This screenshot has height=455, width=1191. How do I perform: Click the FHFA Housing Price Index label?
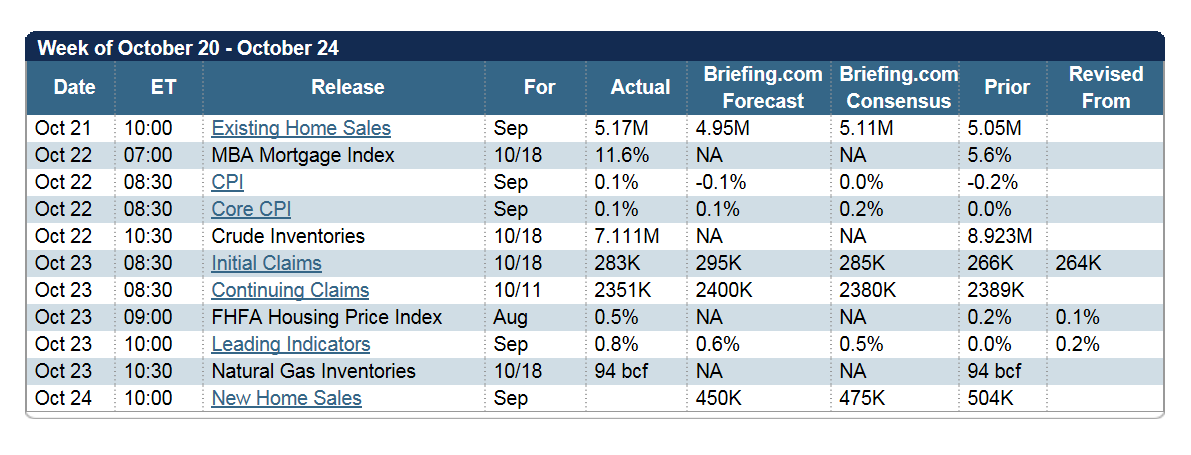(x=327, y=317)
